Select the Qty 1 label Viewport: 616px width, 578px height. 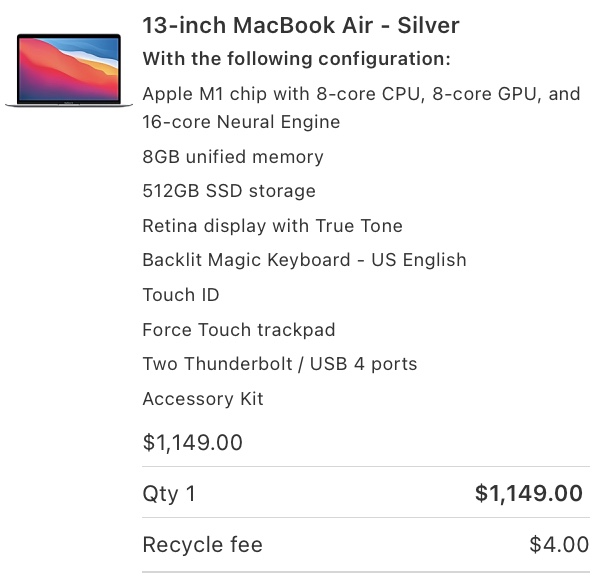pyautogui.click(x=169, y=493)
